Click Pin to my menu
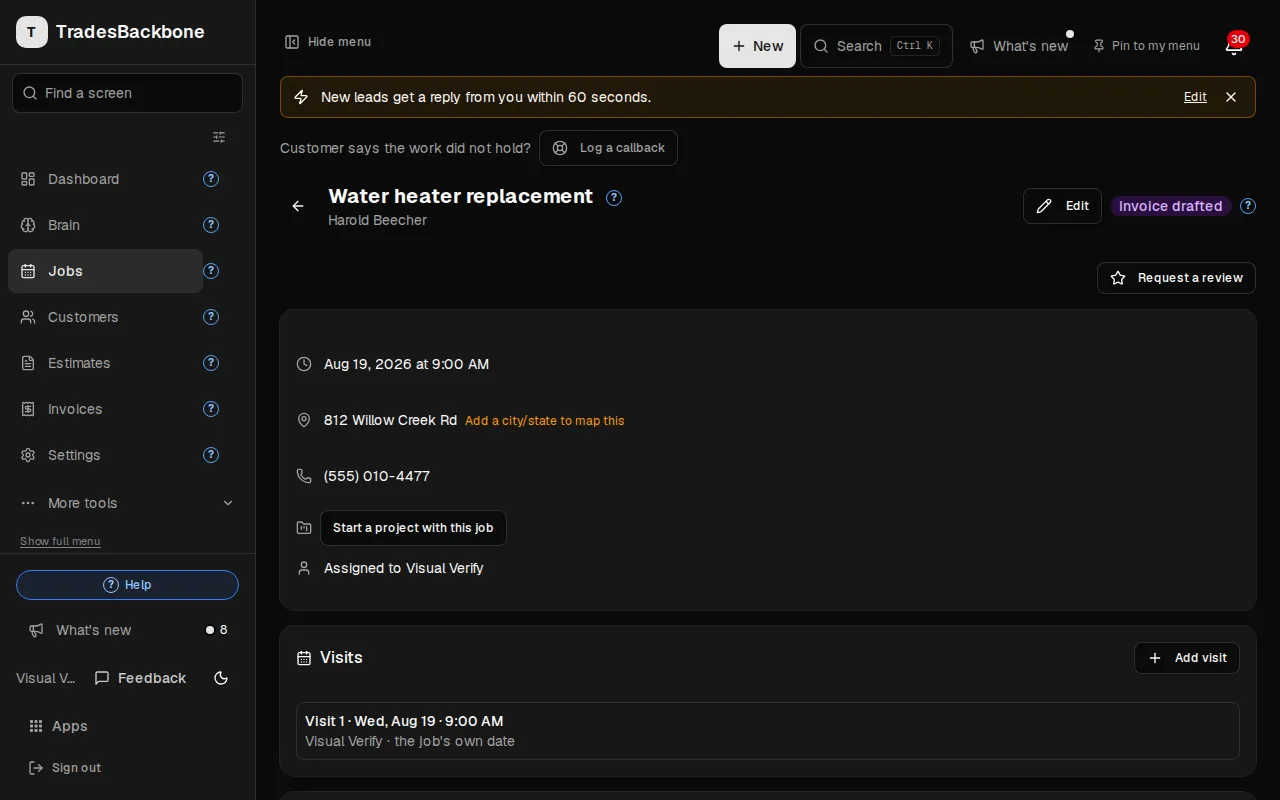Screen dimensions: 1280x800 [1146, 46]
